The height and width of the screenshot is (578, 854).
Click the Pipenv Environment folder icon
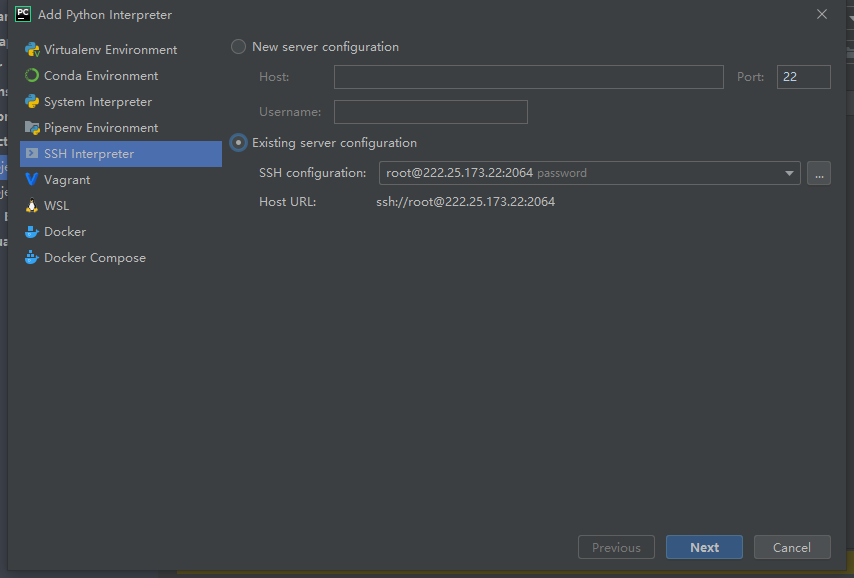click(x=32, y=127)
